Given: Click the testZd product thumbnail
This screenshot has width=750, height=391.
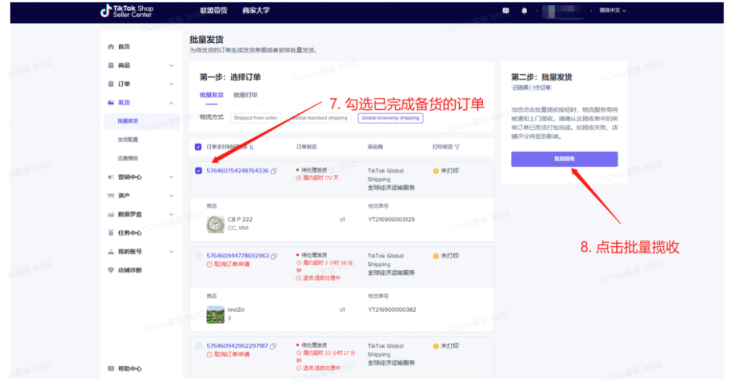Looking at the screenshot, I should click(x=215, y=314).
